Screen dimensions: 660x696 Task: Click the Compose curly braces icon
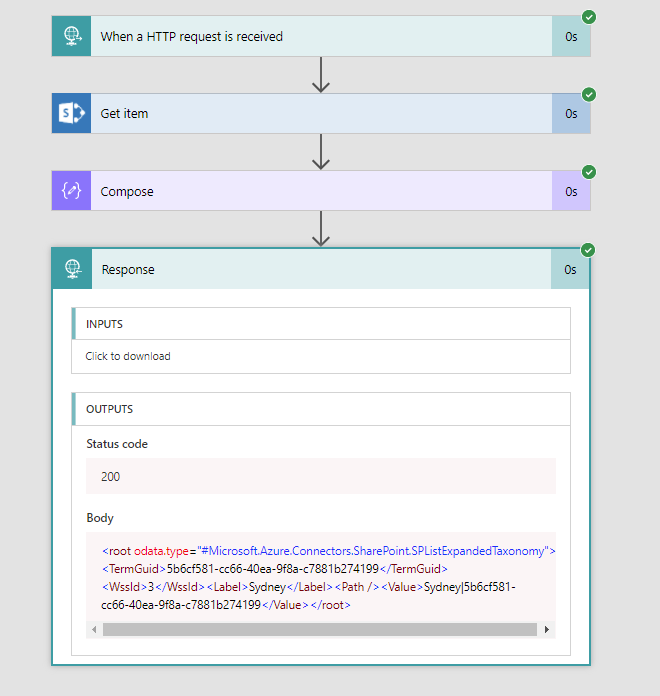click(71, 191)
